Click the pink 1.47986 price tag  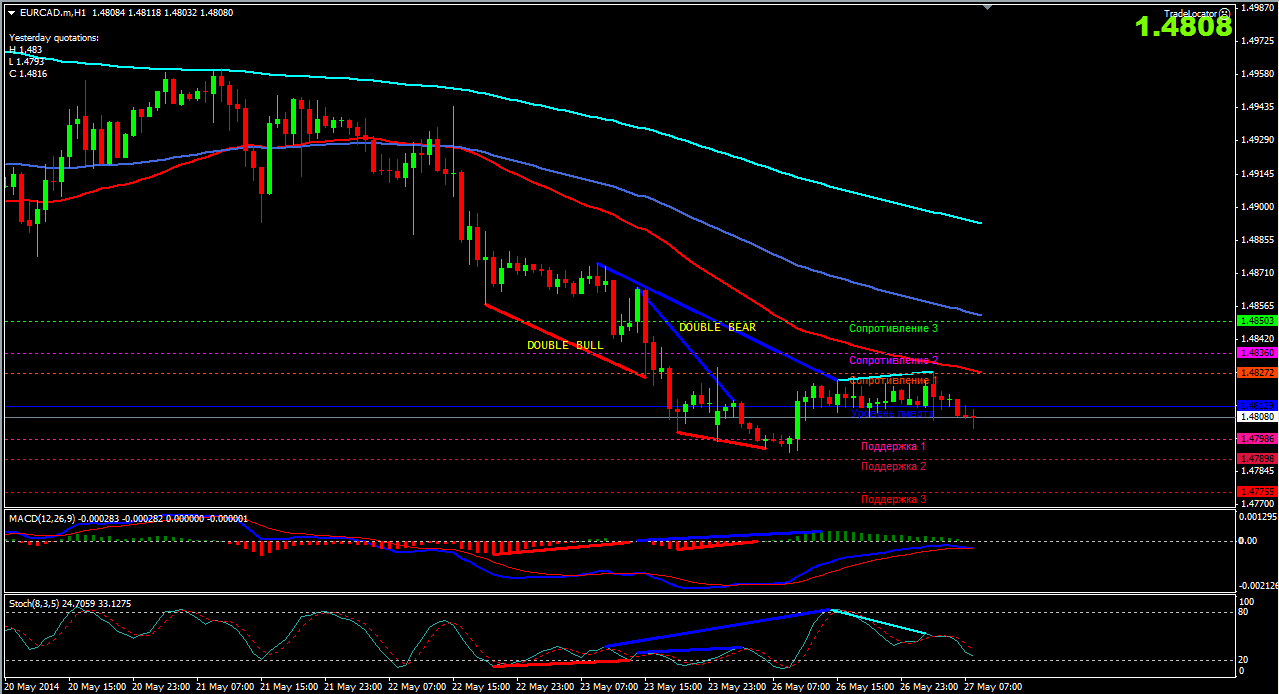coord(1256,439)
